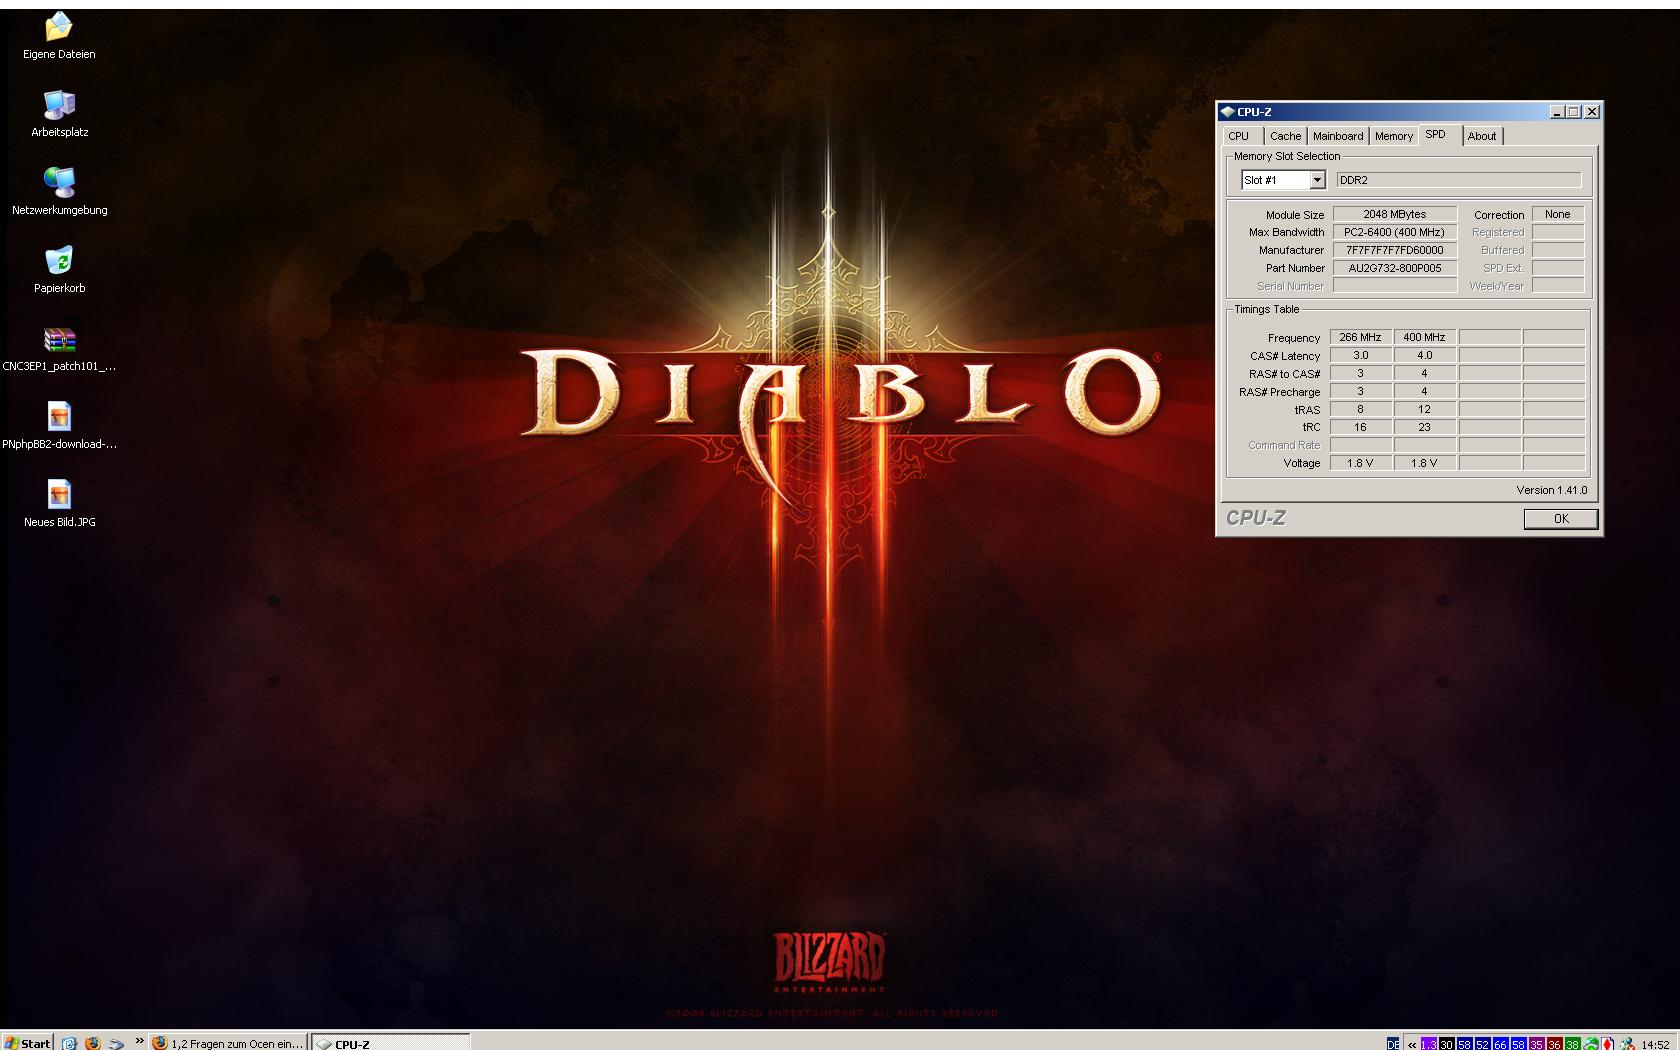Click the CAS# Latency value 4.0
1680x1050 pixels.
point(1425,355)
